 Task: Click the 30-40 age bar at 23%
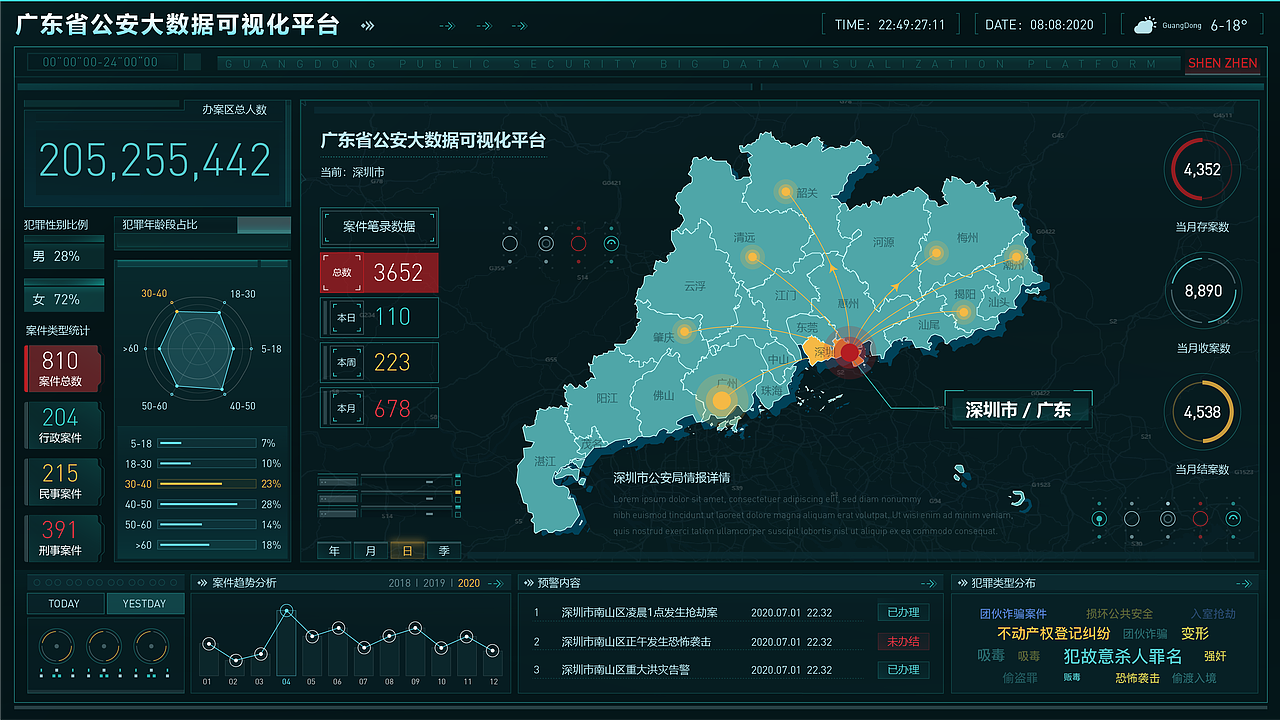point(207,484)
